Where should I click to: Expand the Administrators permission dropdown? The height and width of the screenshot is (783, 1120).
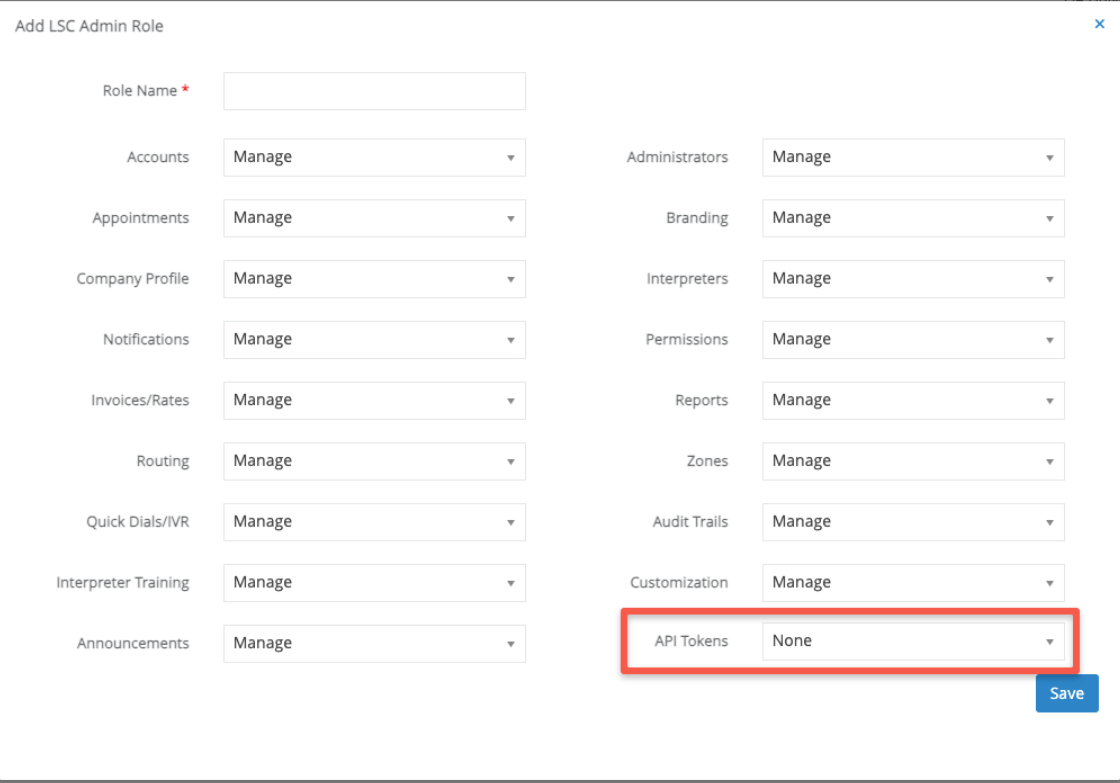point(912,157)
